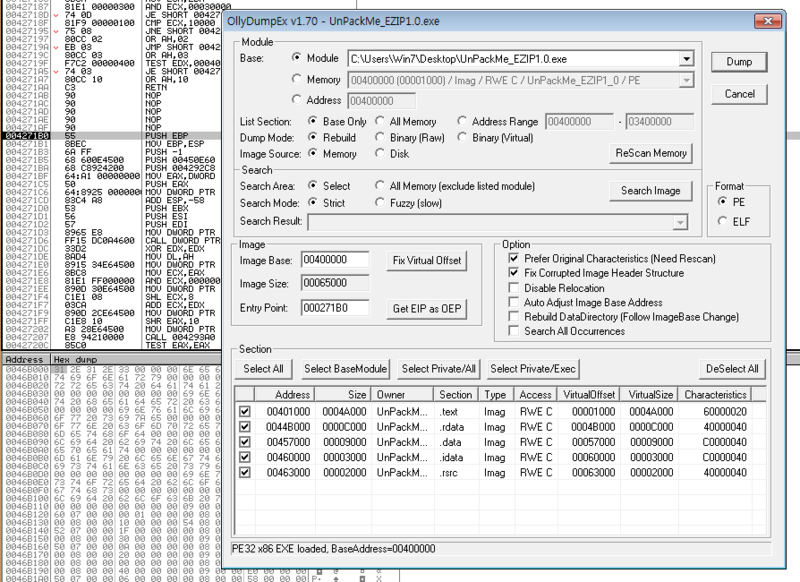
Task: Click the VirtualSize column header
Action: pos(650,395)
